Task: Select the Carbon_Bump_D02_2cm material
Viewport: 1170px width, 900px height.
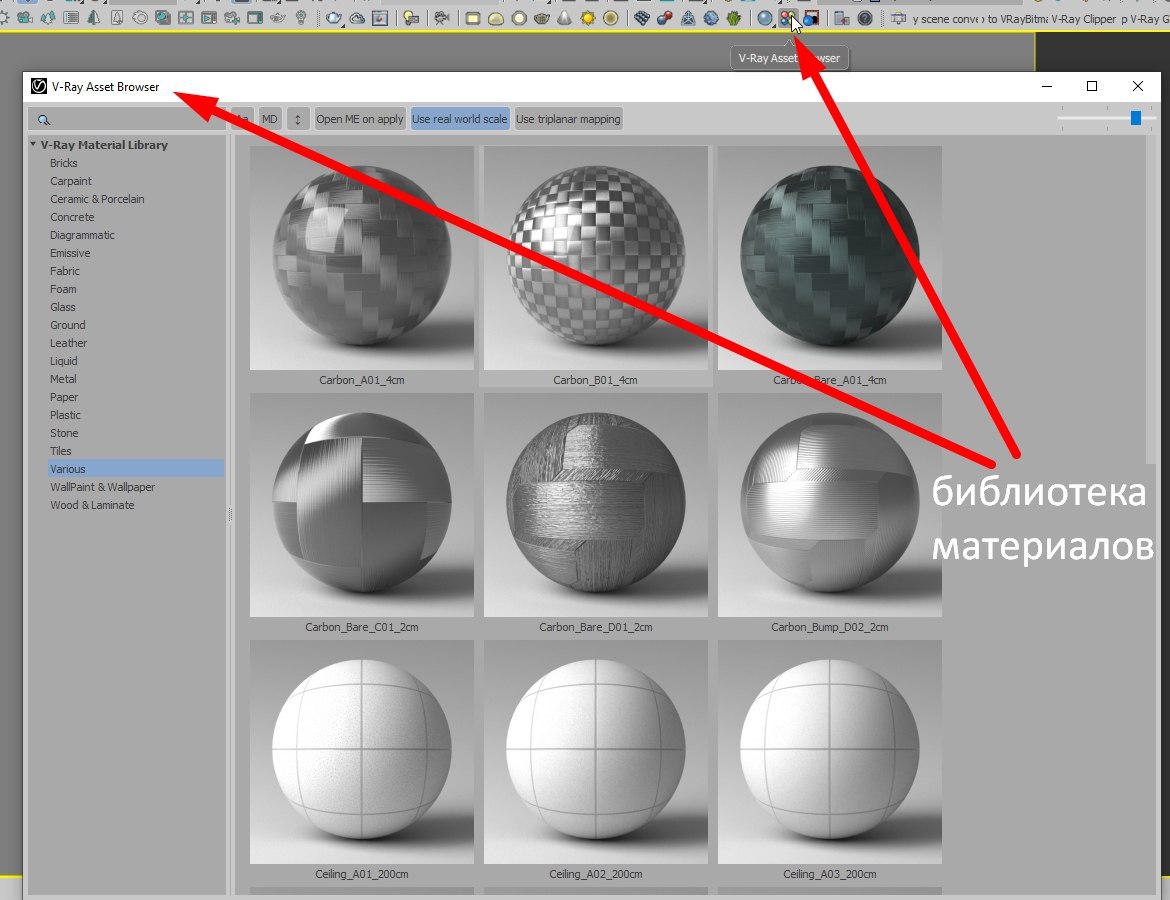Action: [x=830, y=505]
